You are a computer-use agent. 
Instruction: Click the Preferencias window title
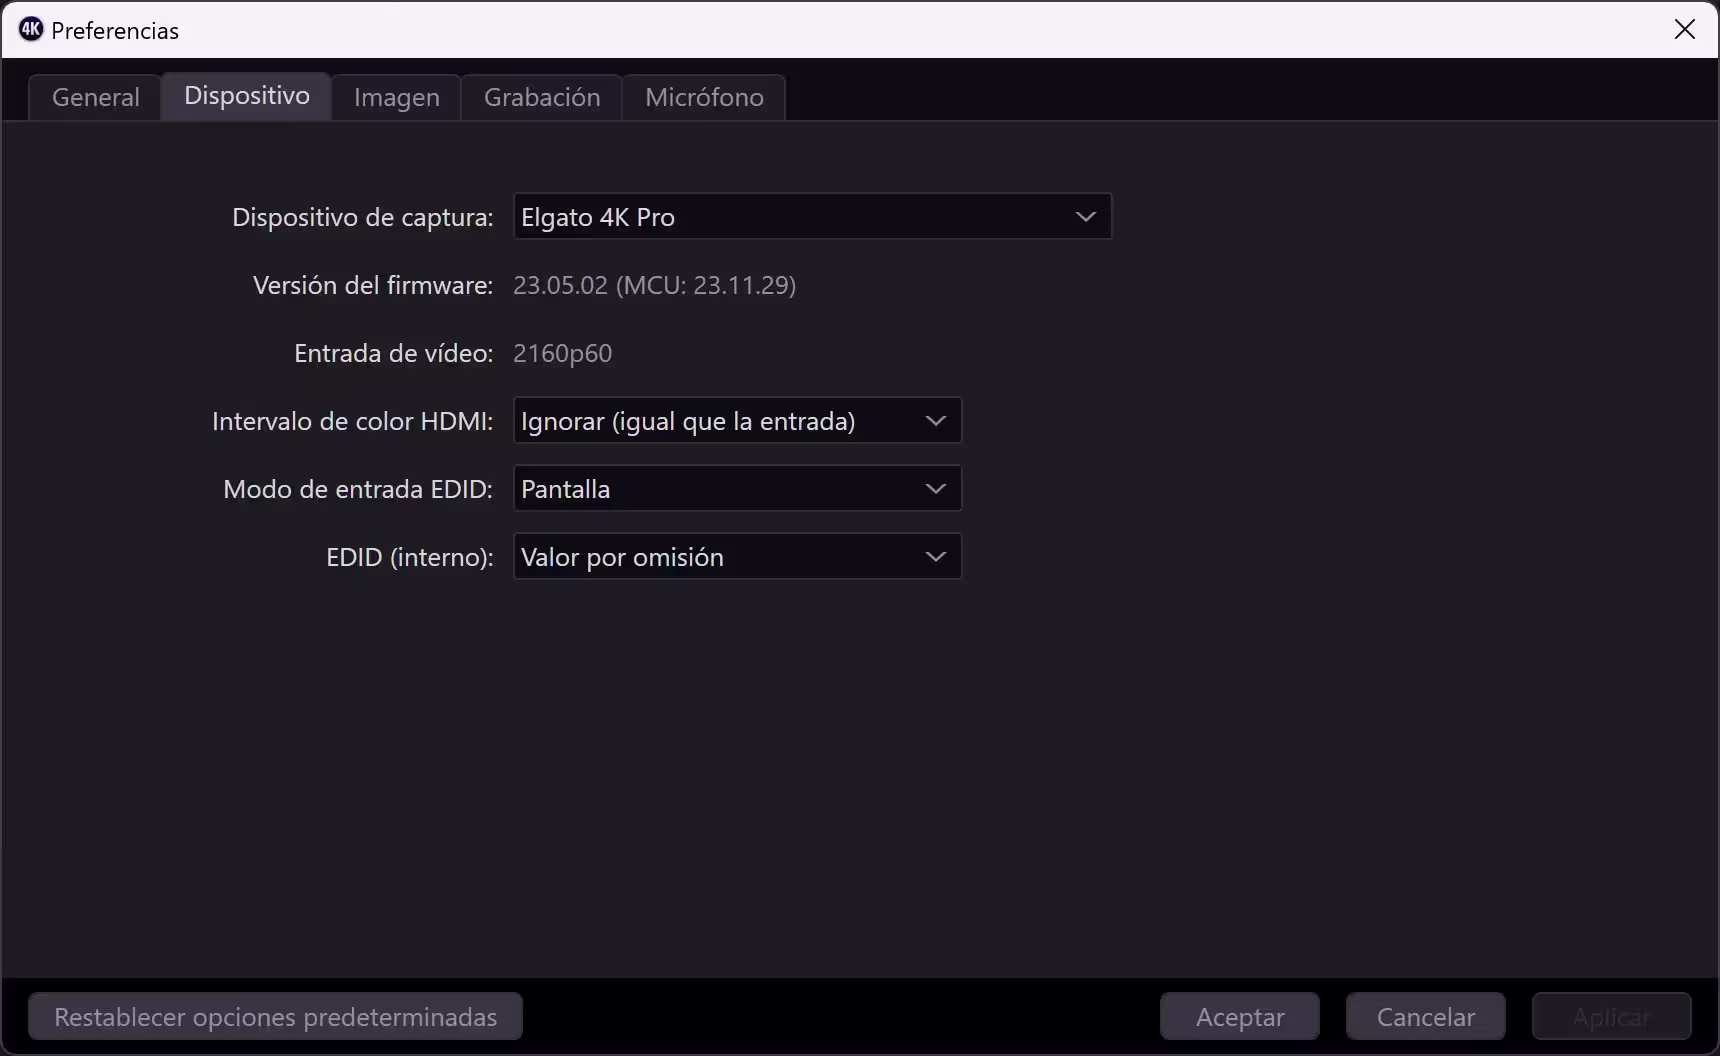115,31
